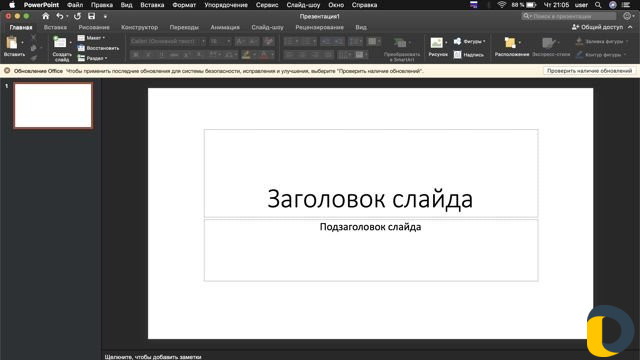Open the Сервис menu
The height and width of the screenshot is (360, 640).
pos(267,5)
